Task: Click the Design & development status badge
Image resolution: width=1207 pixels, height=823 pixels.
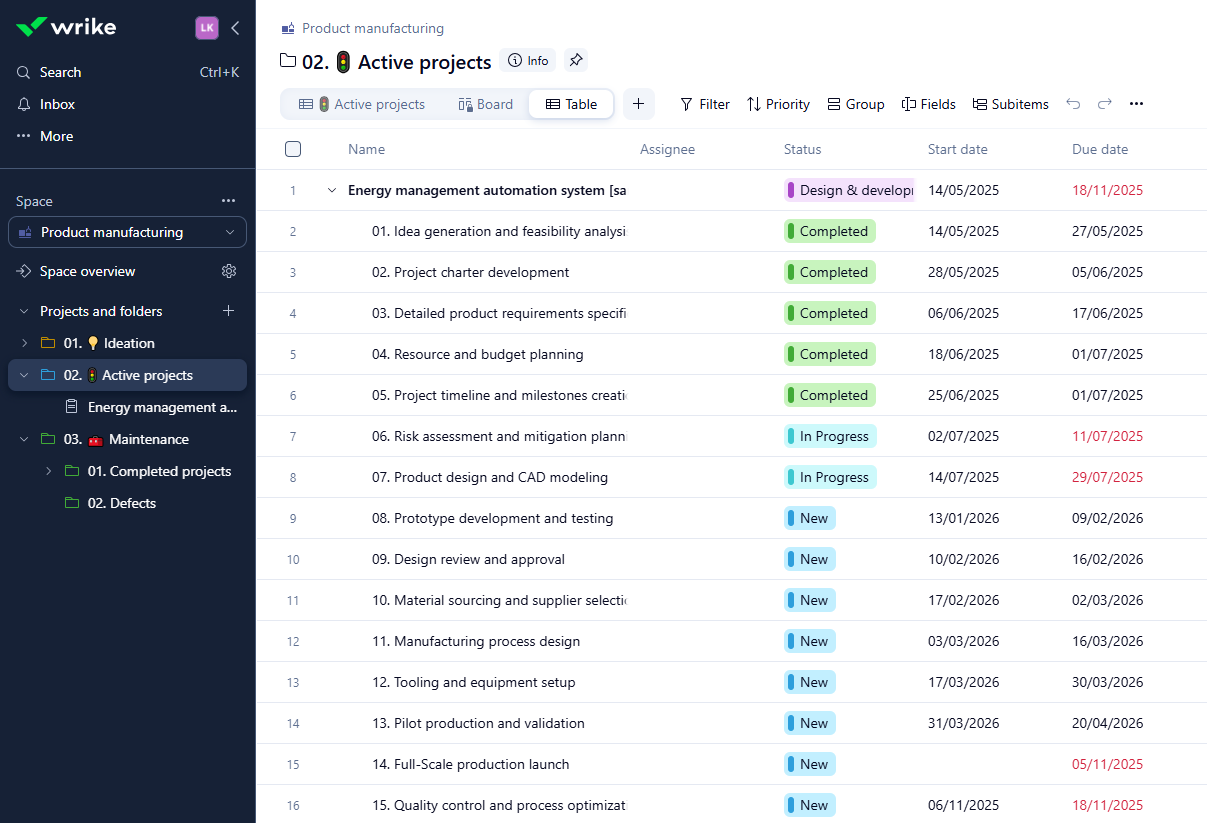Action: pos(850,189)
